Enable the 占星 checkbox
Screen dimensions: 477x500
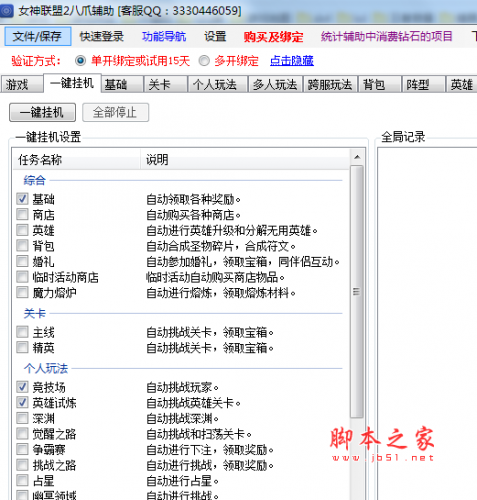(22, 480)
